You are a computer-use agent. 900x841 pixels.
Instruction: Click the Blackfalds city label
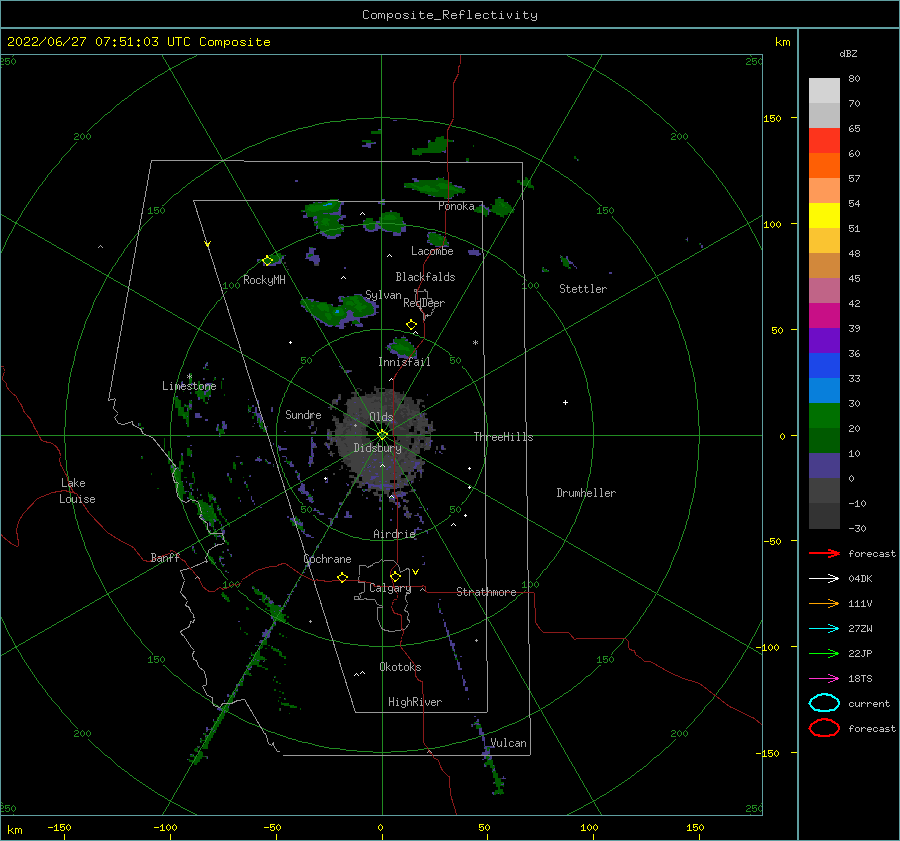pos(425,277)
